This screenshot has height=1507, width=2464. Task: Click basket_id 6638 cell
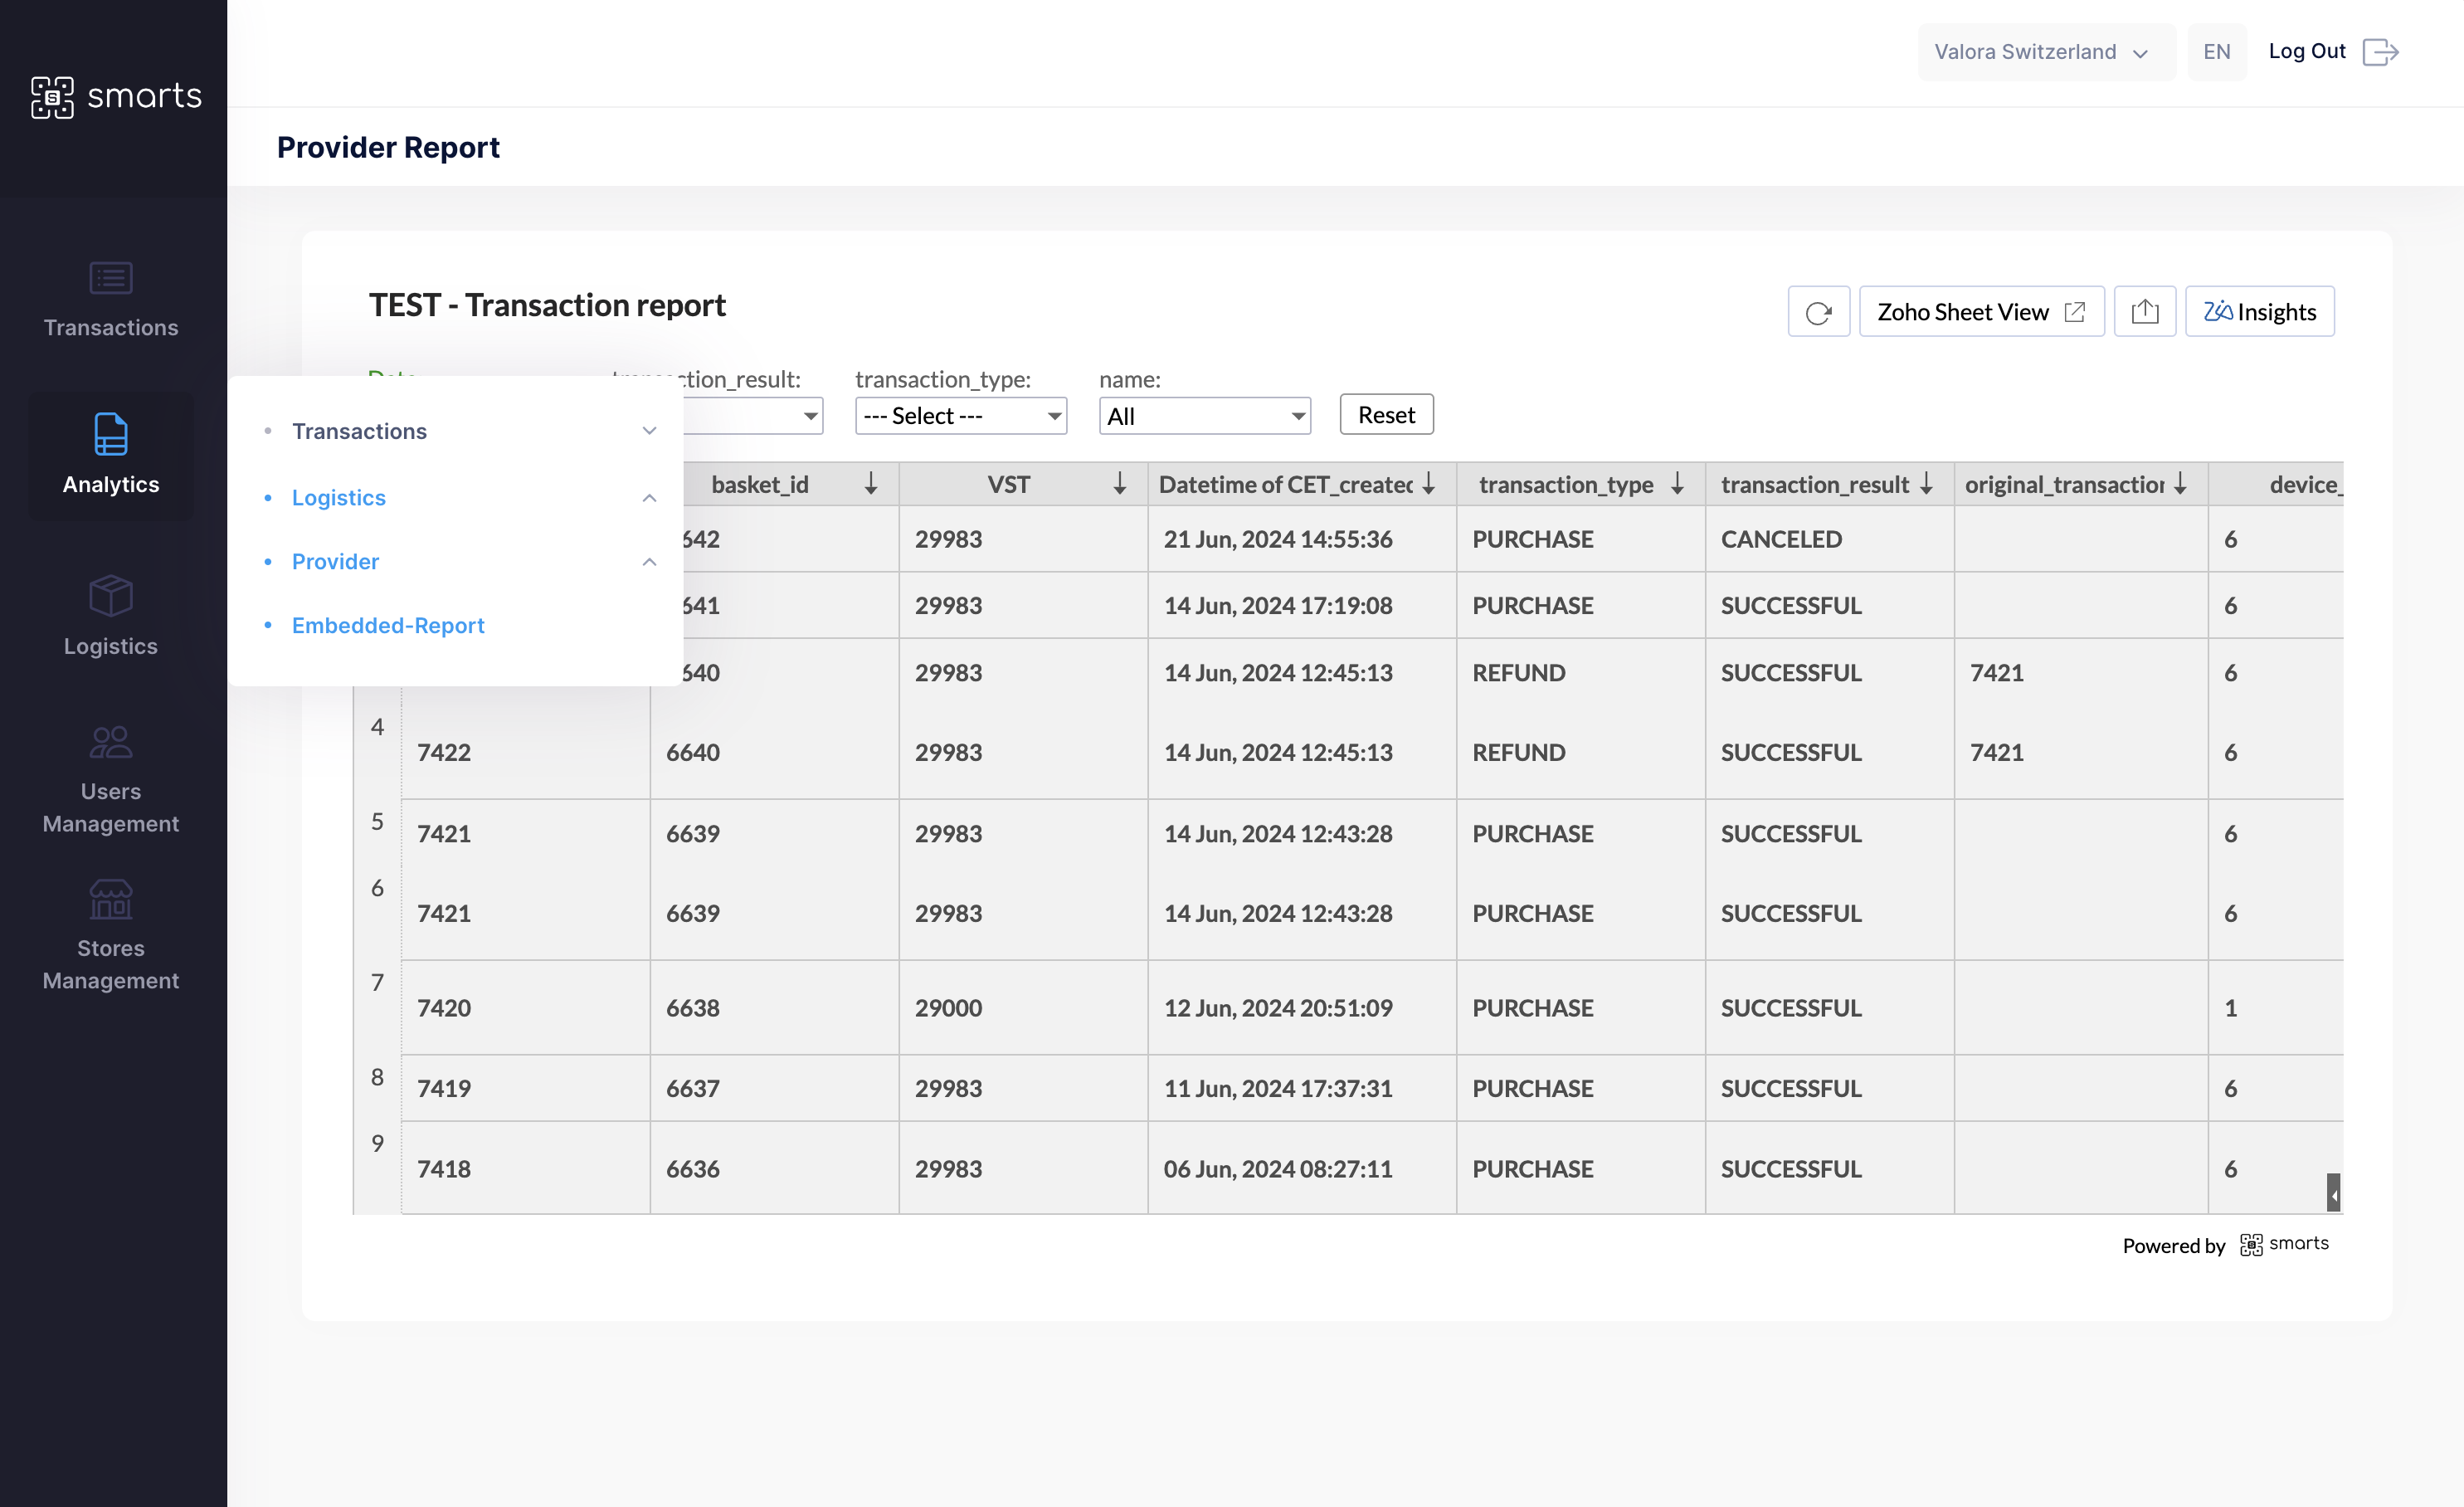774,1007
